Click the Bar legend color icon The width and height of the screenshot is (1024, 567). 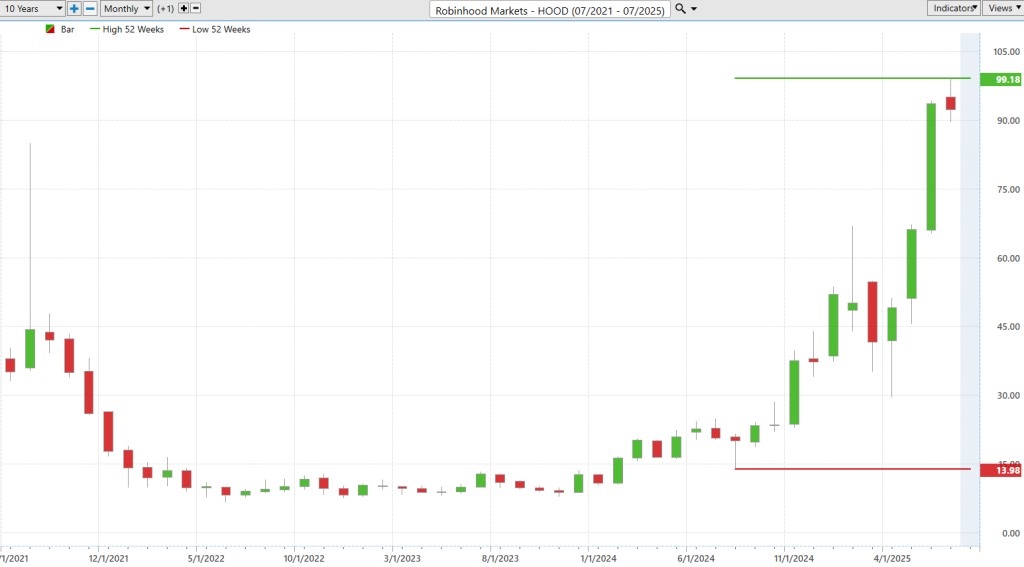tap(50, 29)
